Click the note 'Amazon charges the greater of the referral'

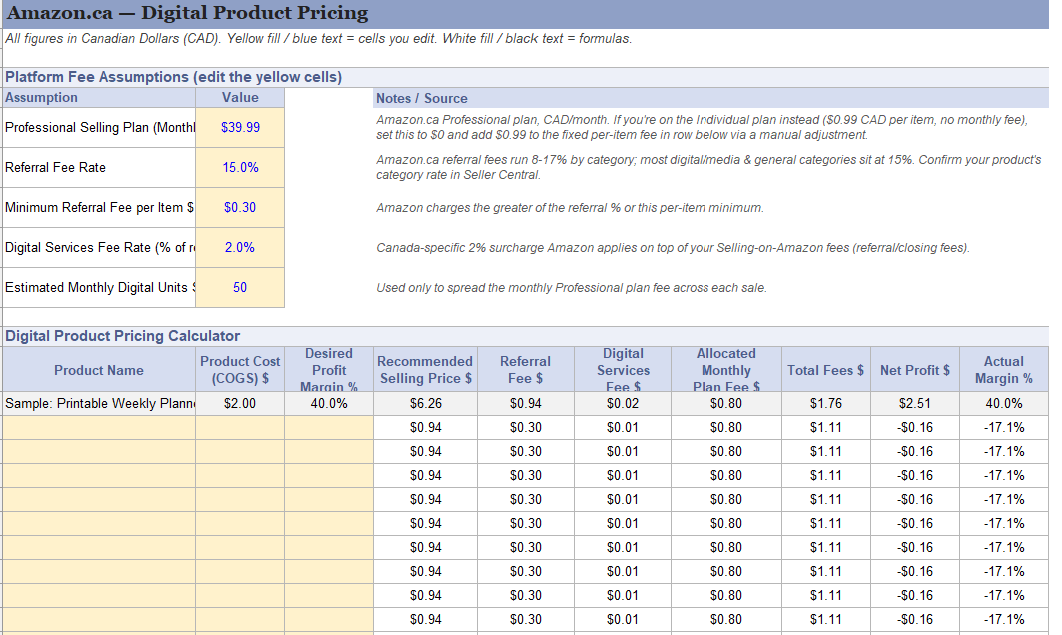point(570,208)
